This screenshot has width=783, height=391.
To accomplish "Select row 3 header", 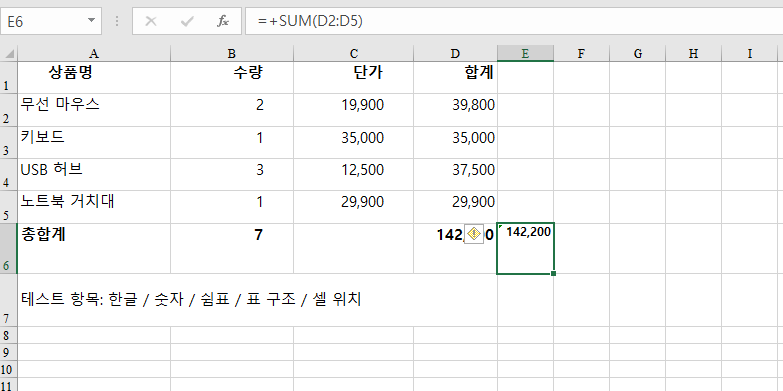I will [x=8, y=142].
